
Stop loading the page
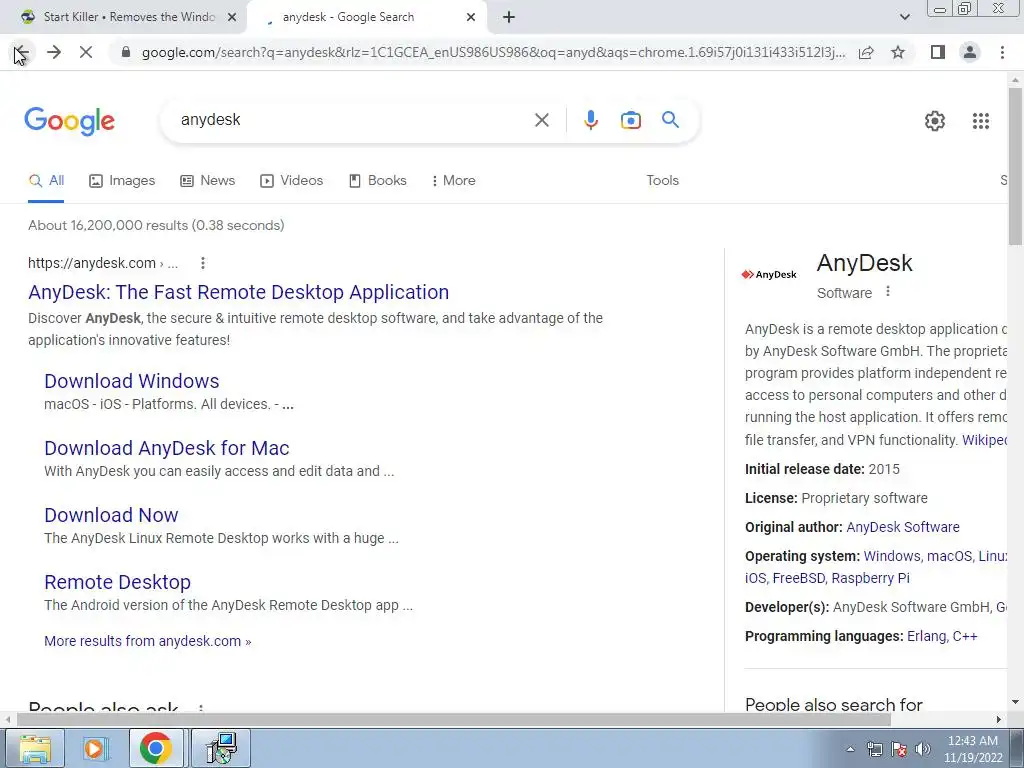pos(86,52)
